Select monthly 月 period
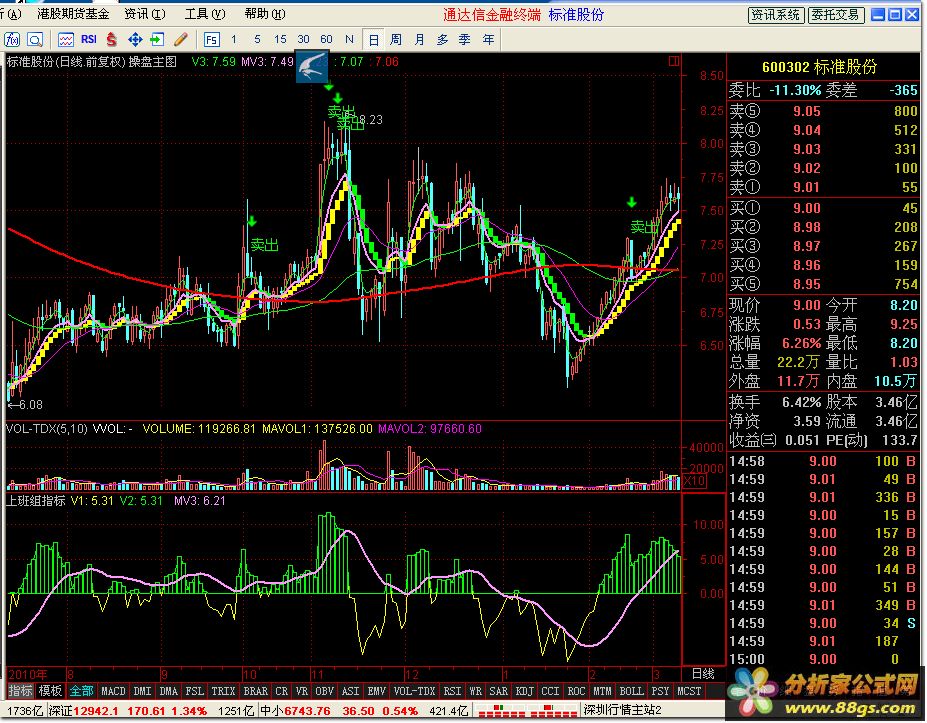Viewport: 927px width, 723px height. pos(419,40)
